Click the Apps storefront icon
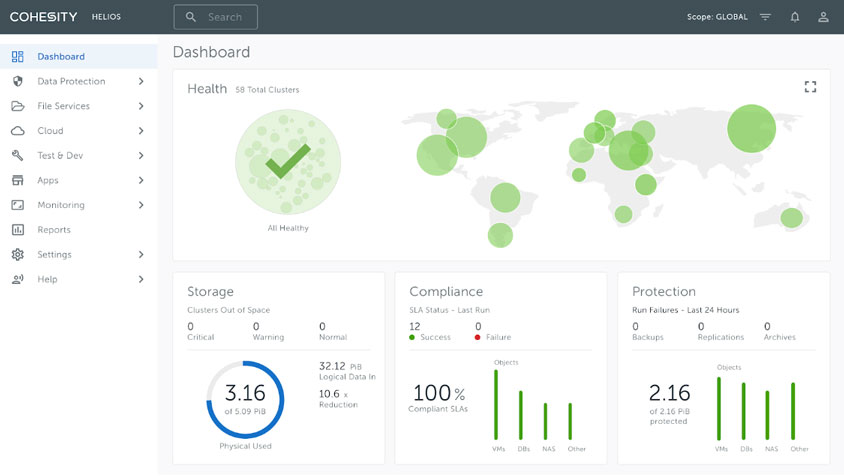Viewport: 844px width, 476px height. coord(17,180)
